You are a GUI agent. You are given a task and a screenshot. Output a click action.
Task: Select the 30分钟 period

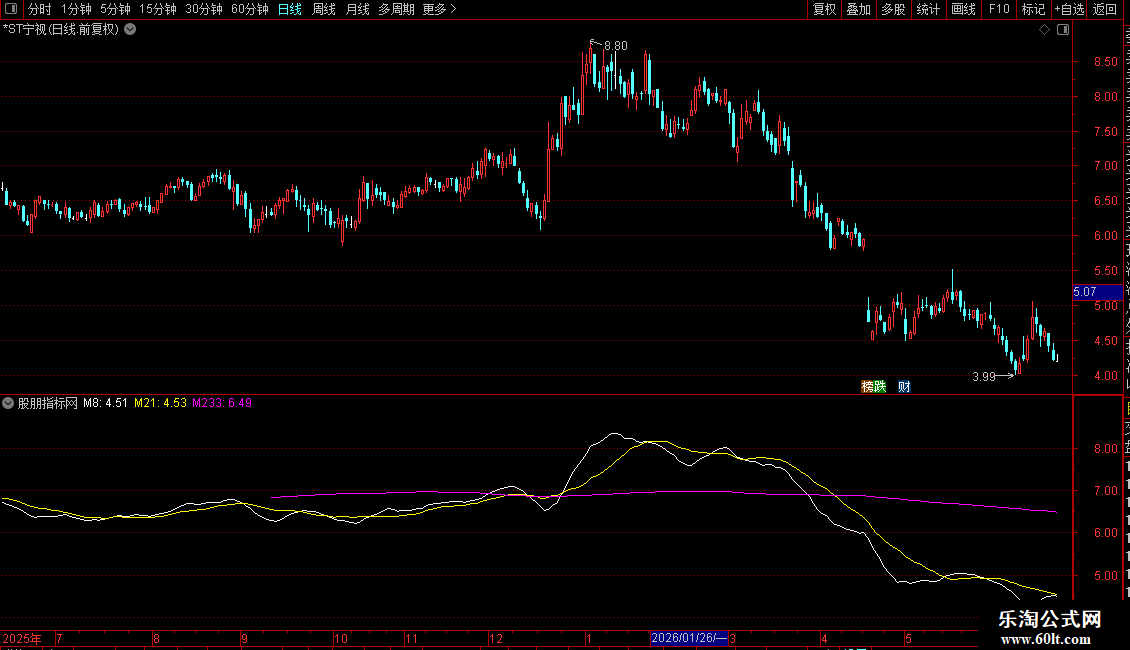pyautogui.click(x=203, y=9)
